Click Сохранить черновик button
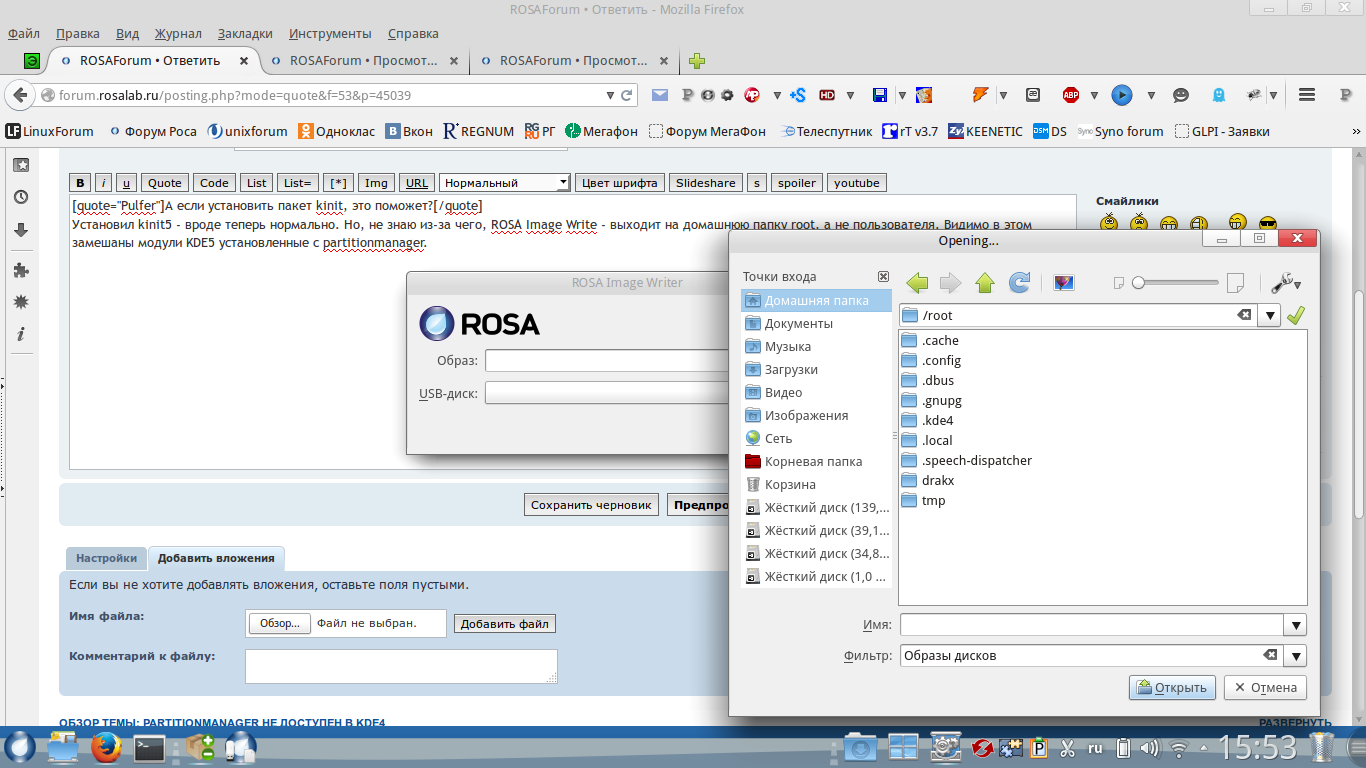1366x768 pixels. [591, 505]
